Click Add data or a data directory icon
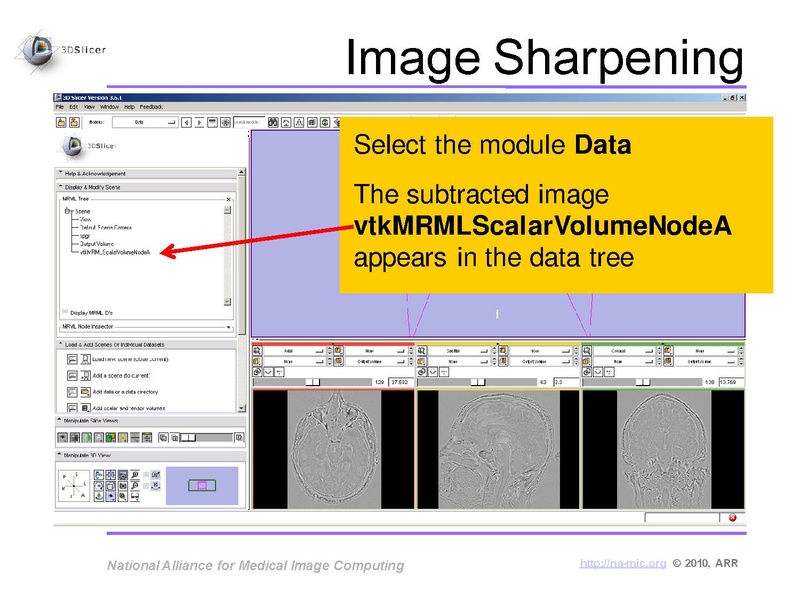Image resolution: width=800 pixels, height=600 pixels. point(86,392)
